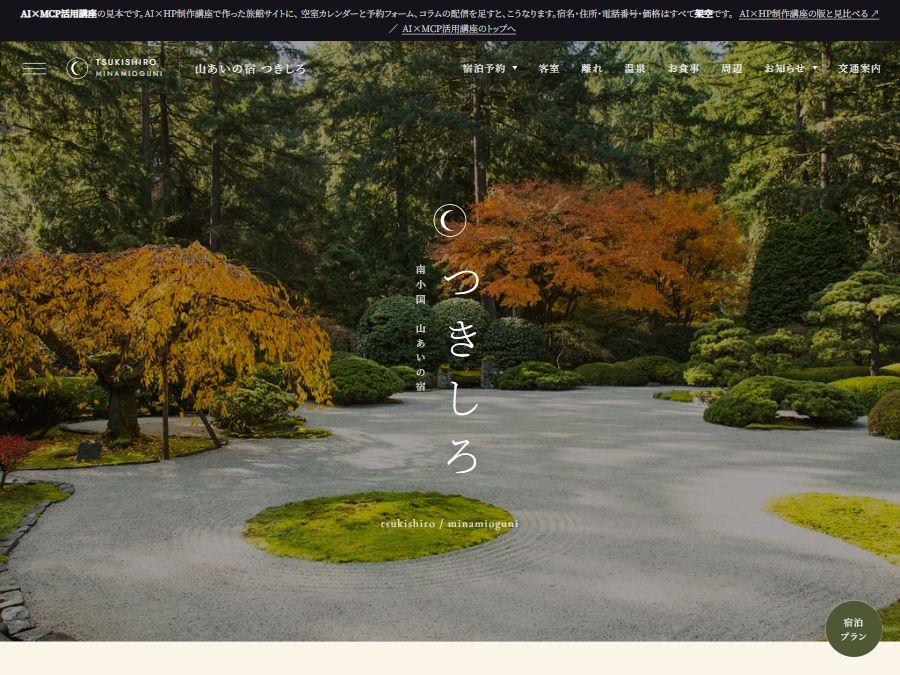The width and height of the screenshot is (900, 675).
Task: Select the 温泉 menu item
Action: 635,68
